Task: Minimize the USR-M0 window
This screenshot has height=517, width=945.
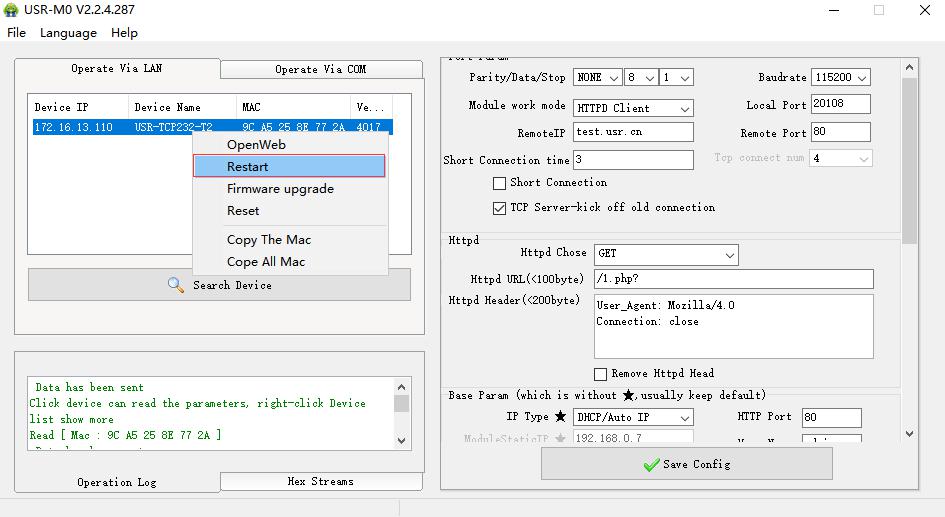Action: tap(834, 10)
